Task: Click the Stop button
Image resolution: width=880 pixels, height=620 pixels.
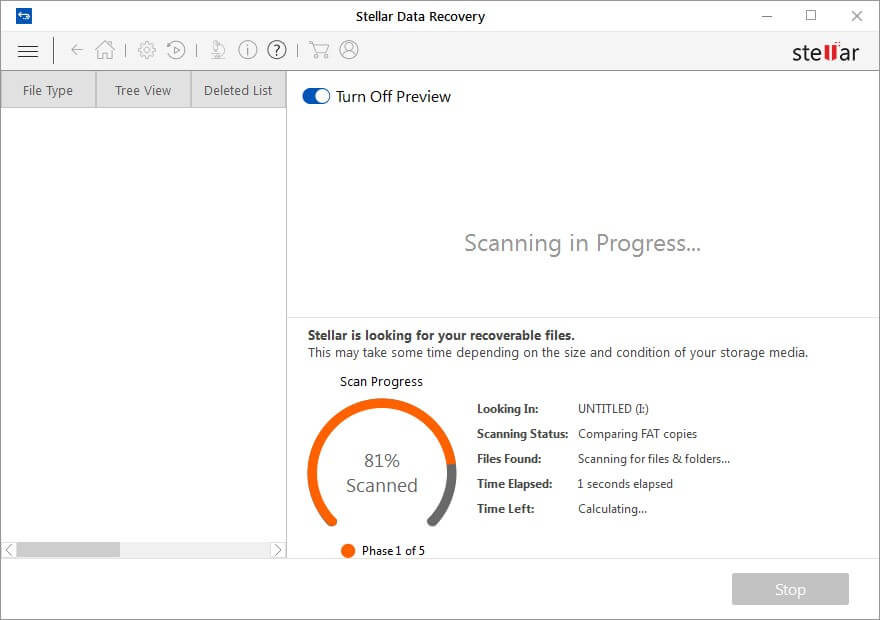Action: pyautogui.click(x=790, y=589)
